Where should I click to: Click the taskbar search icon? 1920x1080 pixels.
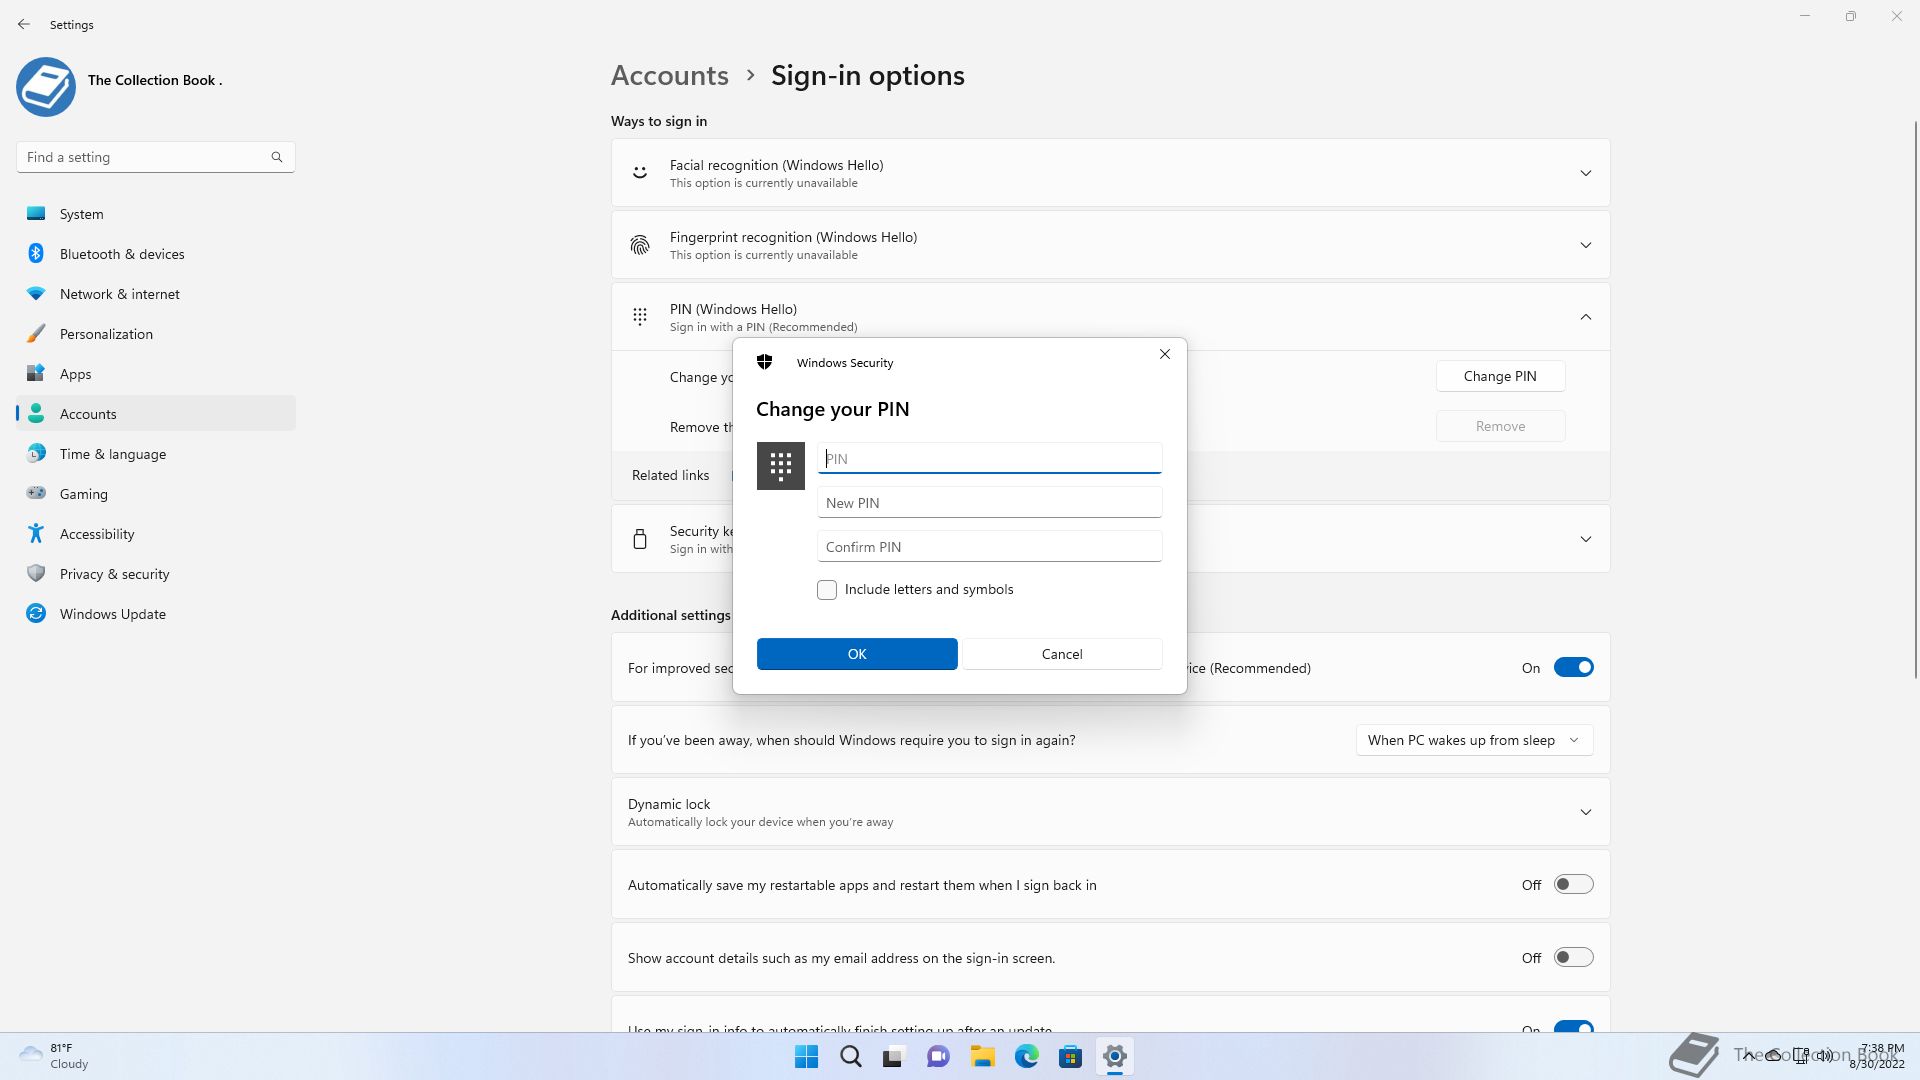(850, 1056)
